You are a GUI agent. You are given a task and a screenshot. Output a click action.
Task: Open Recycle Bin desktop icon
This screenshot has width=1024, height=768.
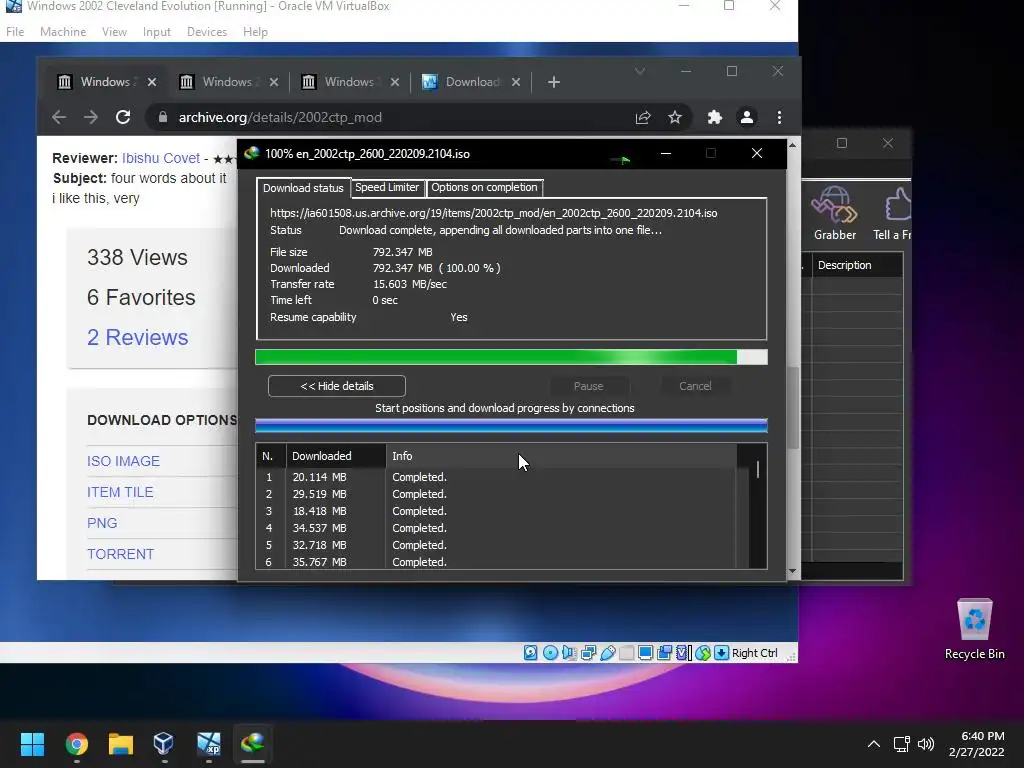pos(974,630)
